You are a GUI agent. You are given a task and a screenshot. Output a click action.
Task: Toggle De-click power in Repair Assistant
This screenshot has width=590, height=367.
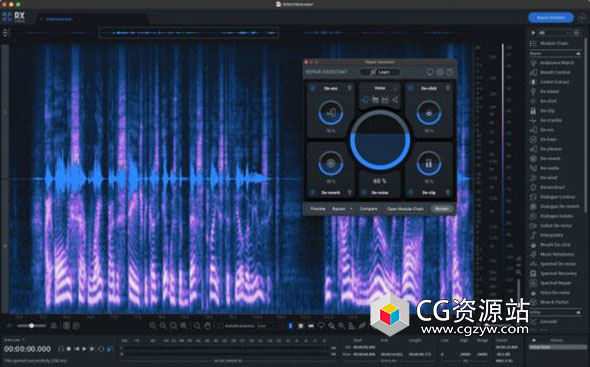pos(411,88)
